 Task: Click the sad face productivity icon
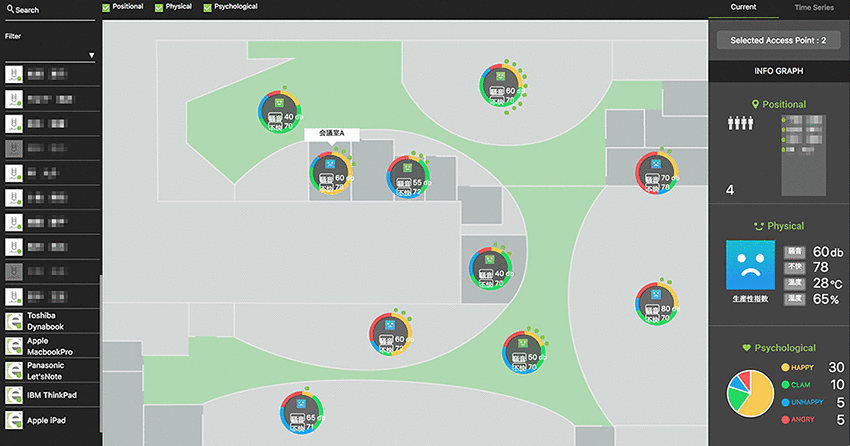(x=750, y=265)
